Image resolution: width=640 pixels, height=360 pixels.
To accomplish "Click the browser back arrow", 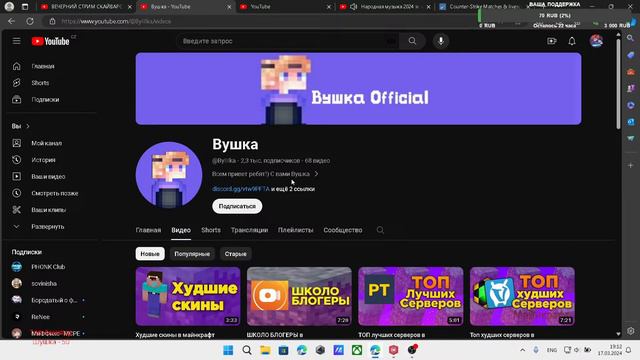I will pyautogui.click(x=11, y=21).
